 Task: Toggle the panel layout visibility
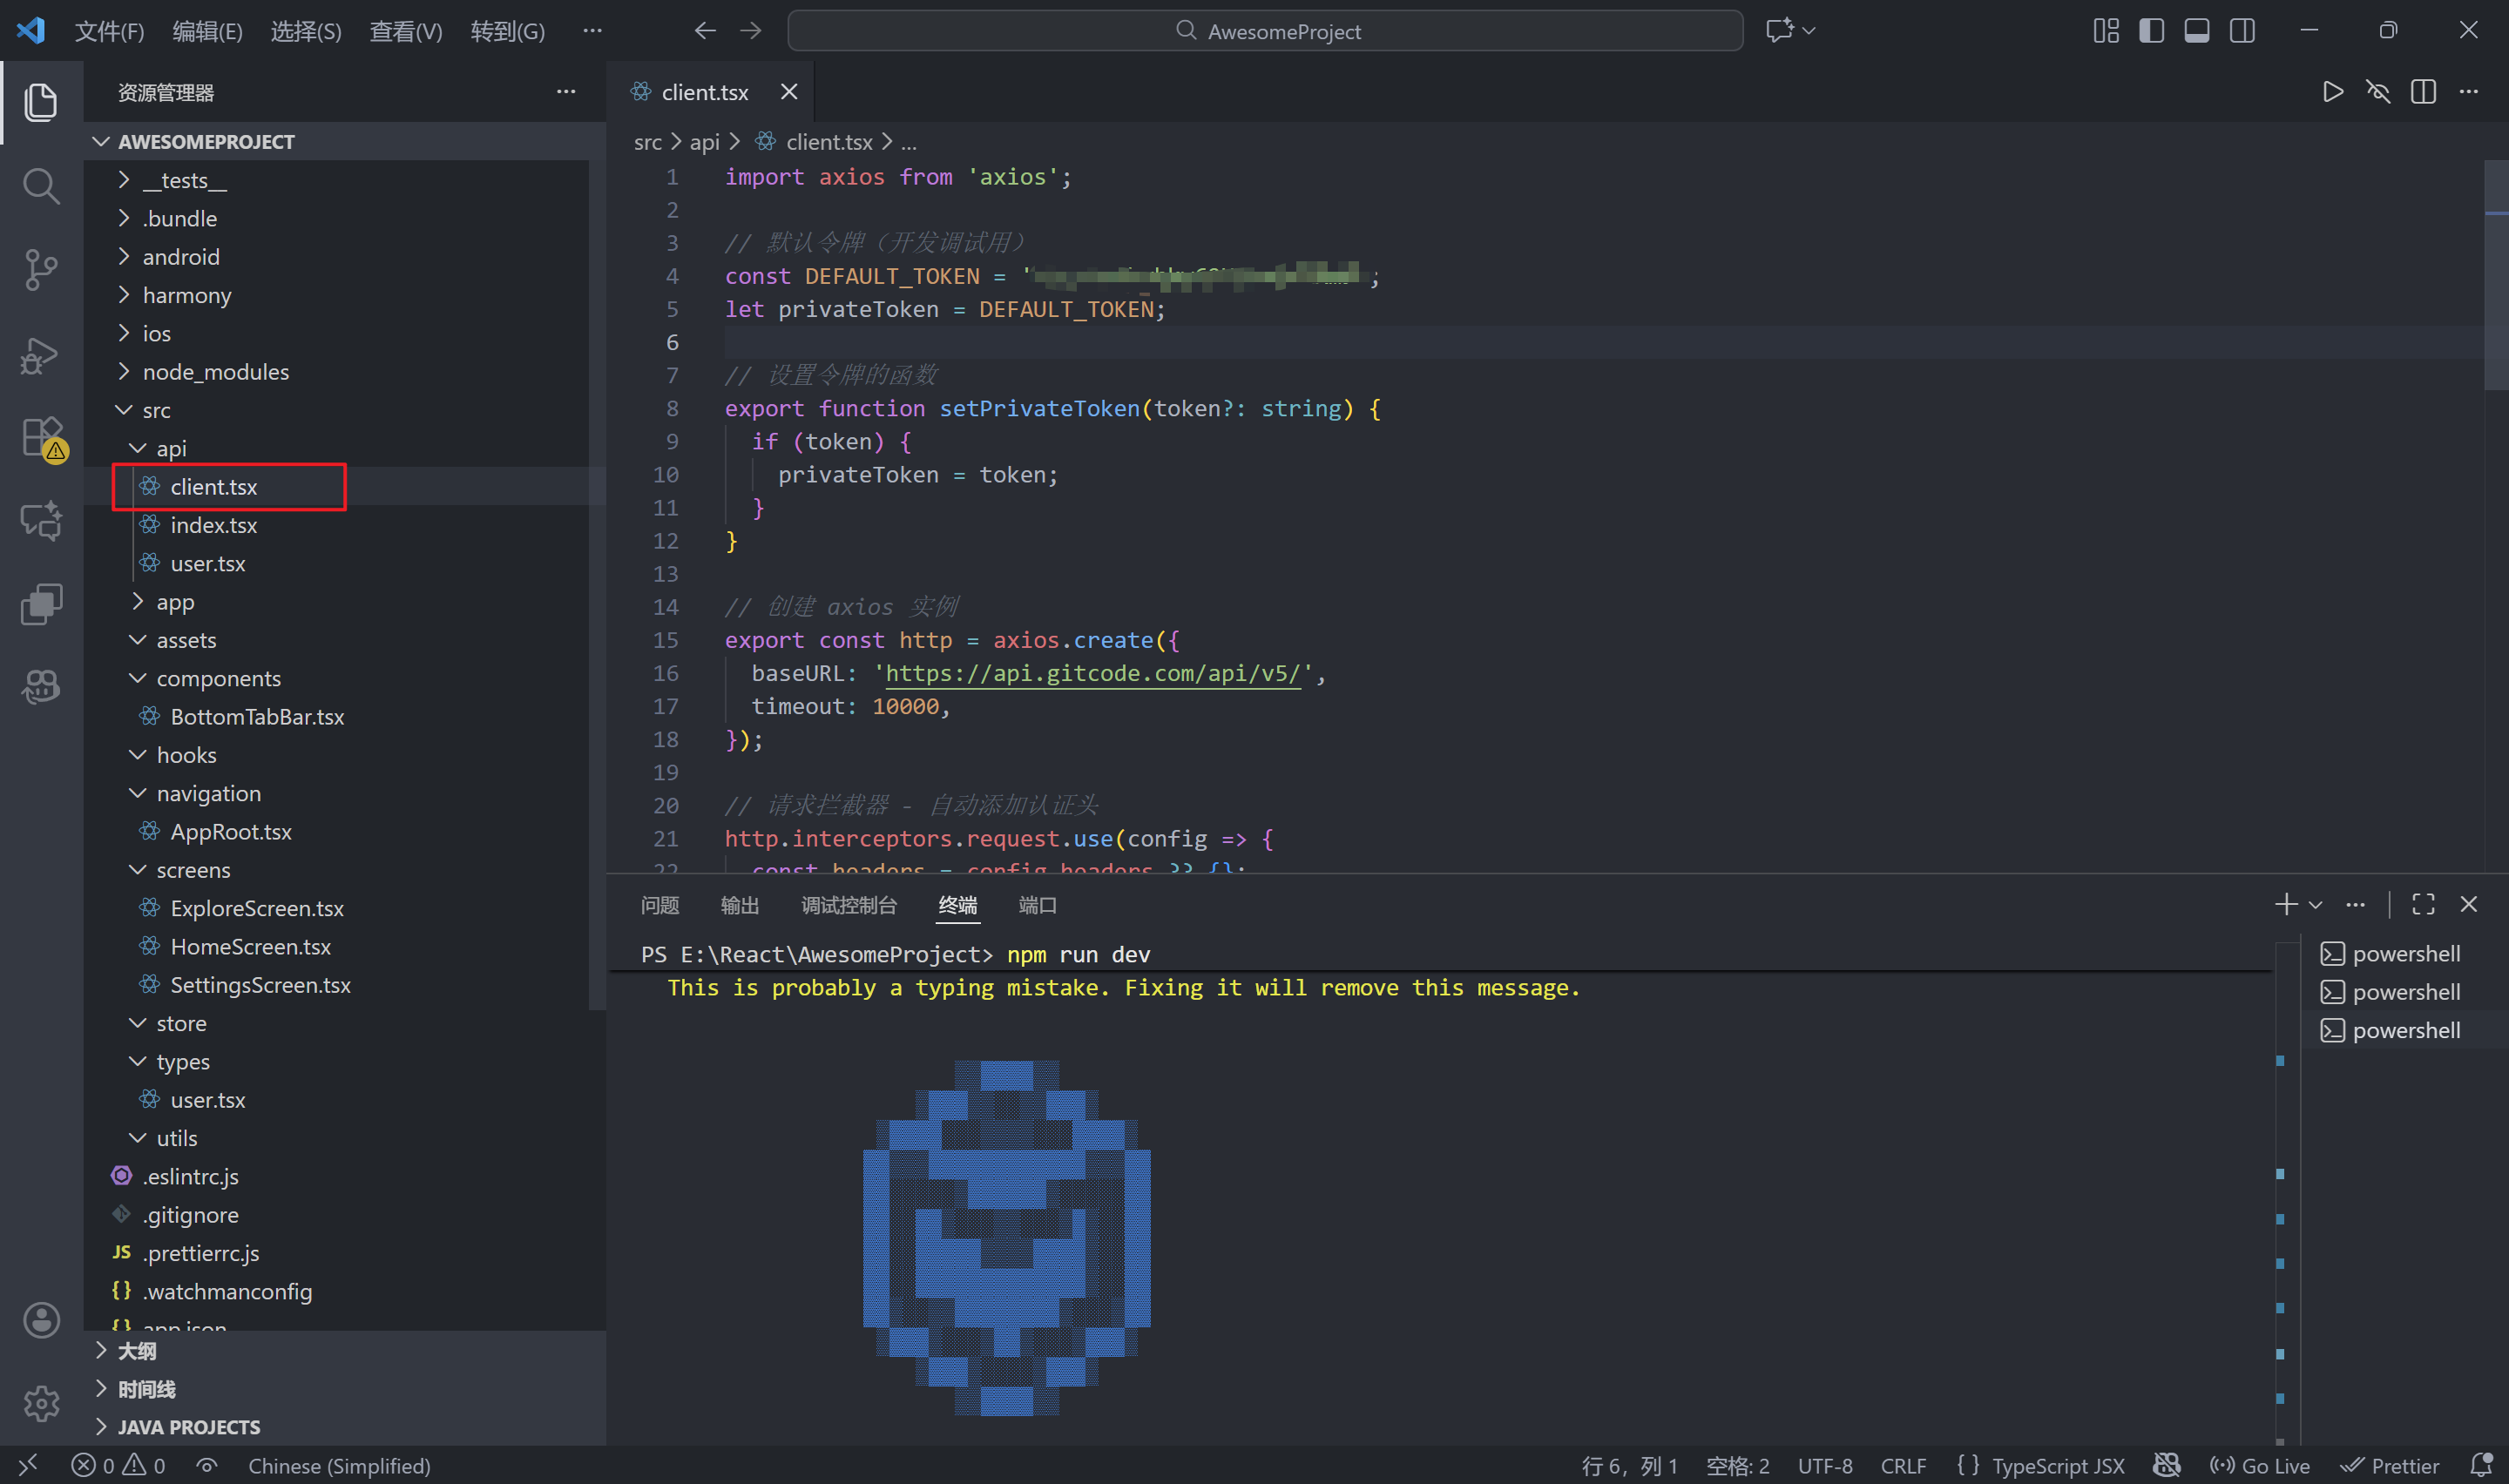coord(2196,30)
